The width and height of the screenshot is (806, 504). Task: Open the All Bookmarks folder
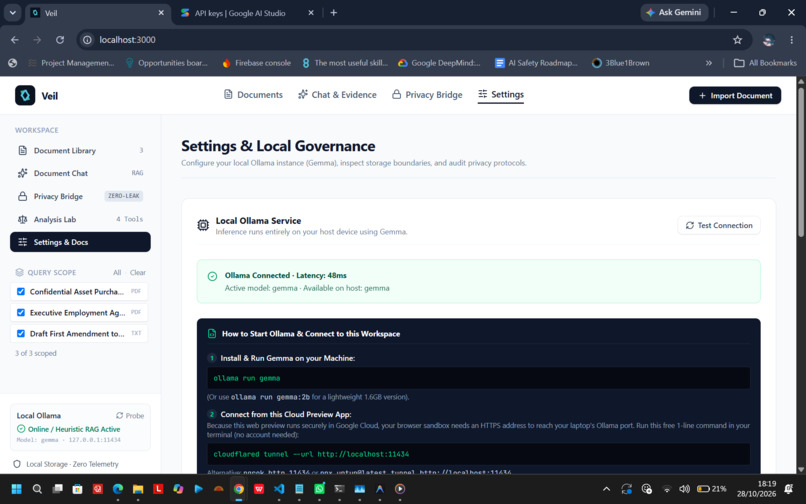pyautogui.click(x=765, y=63)
